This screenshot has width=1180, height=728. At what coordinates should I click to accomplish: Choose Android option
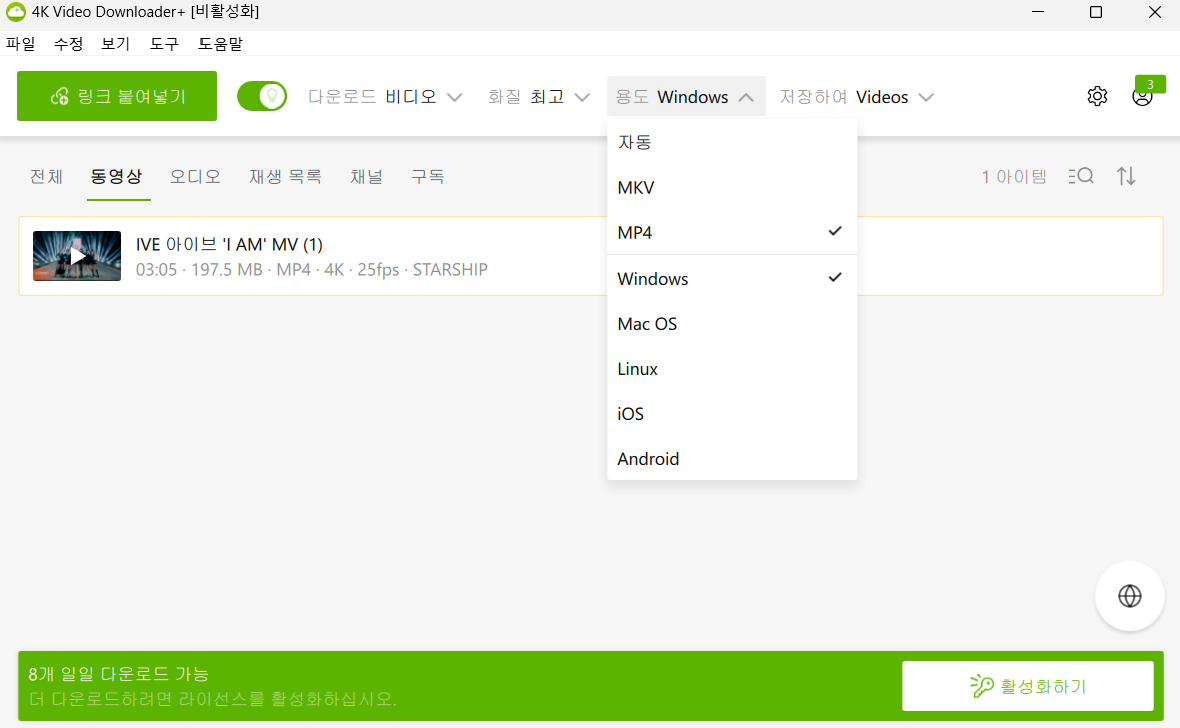point(731,458)
